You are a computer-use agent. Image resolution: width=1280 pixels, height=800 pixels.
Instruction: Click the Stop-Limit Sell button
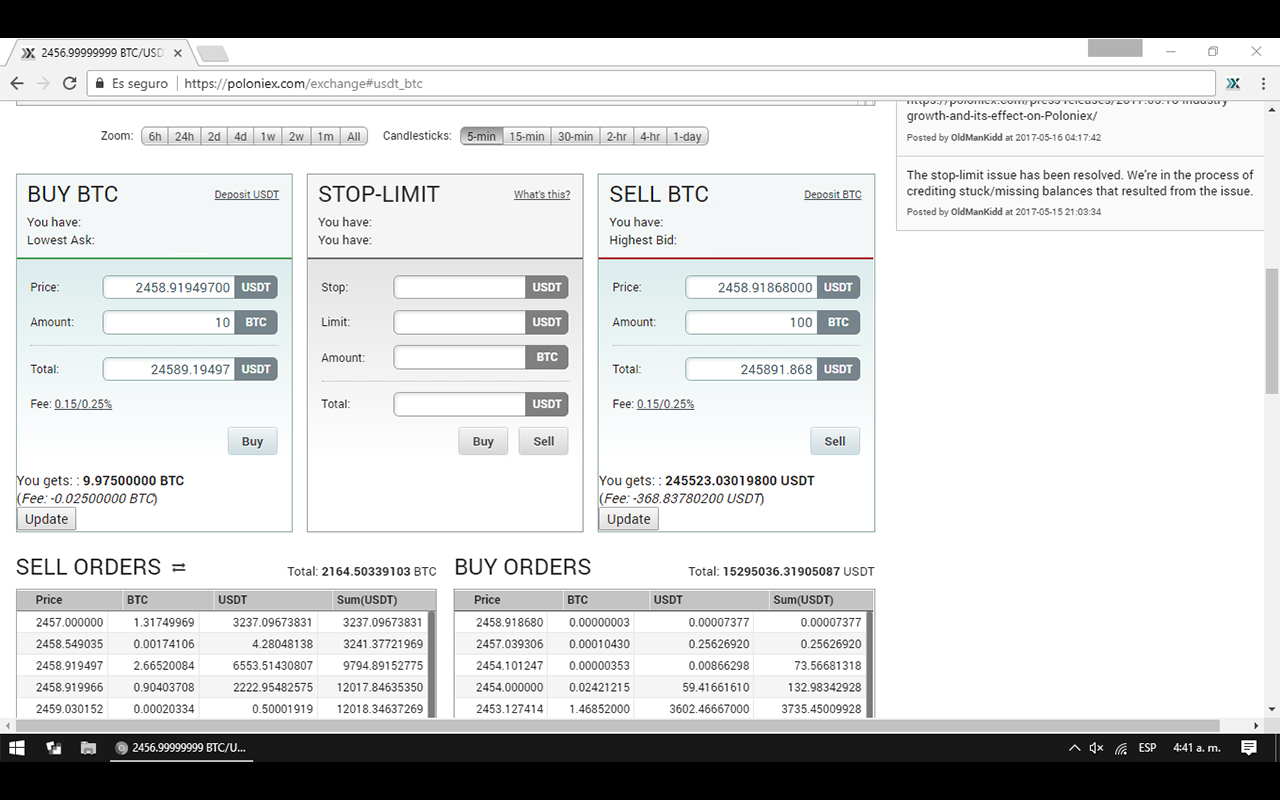(544, 441)
